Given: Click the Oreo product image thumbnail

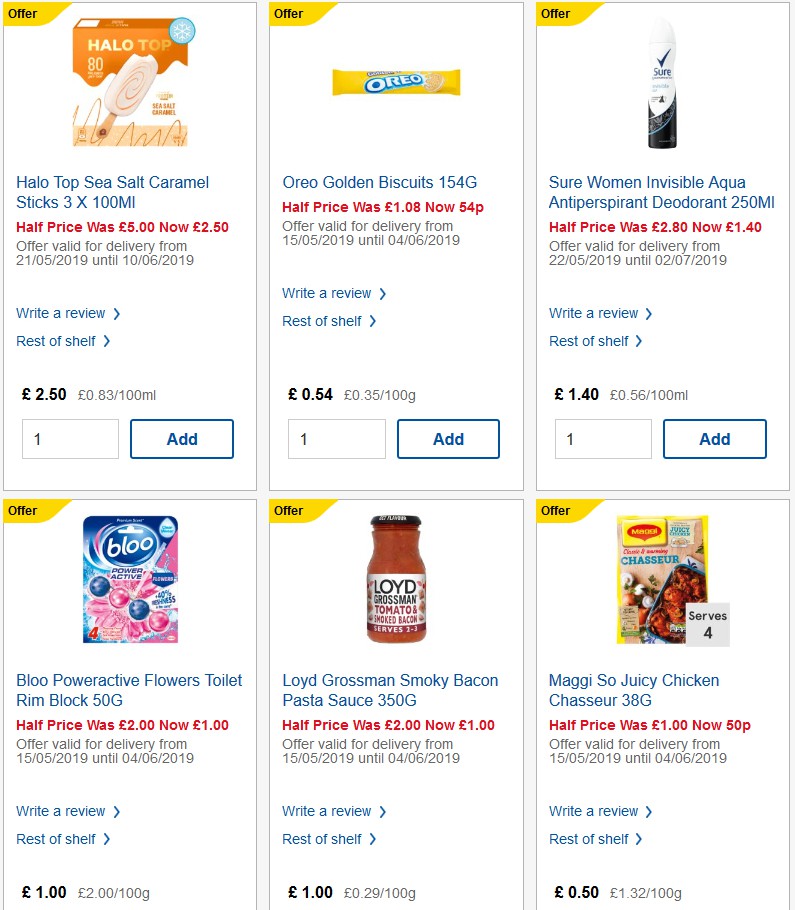Looking at the screenshot, I should coord(394,84).
